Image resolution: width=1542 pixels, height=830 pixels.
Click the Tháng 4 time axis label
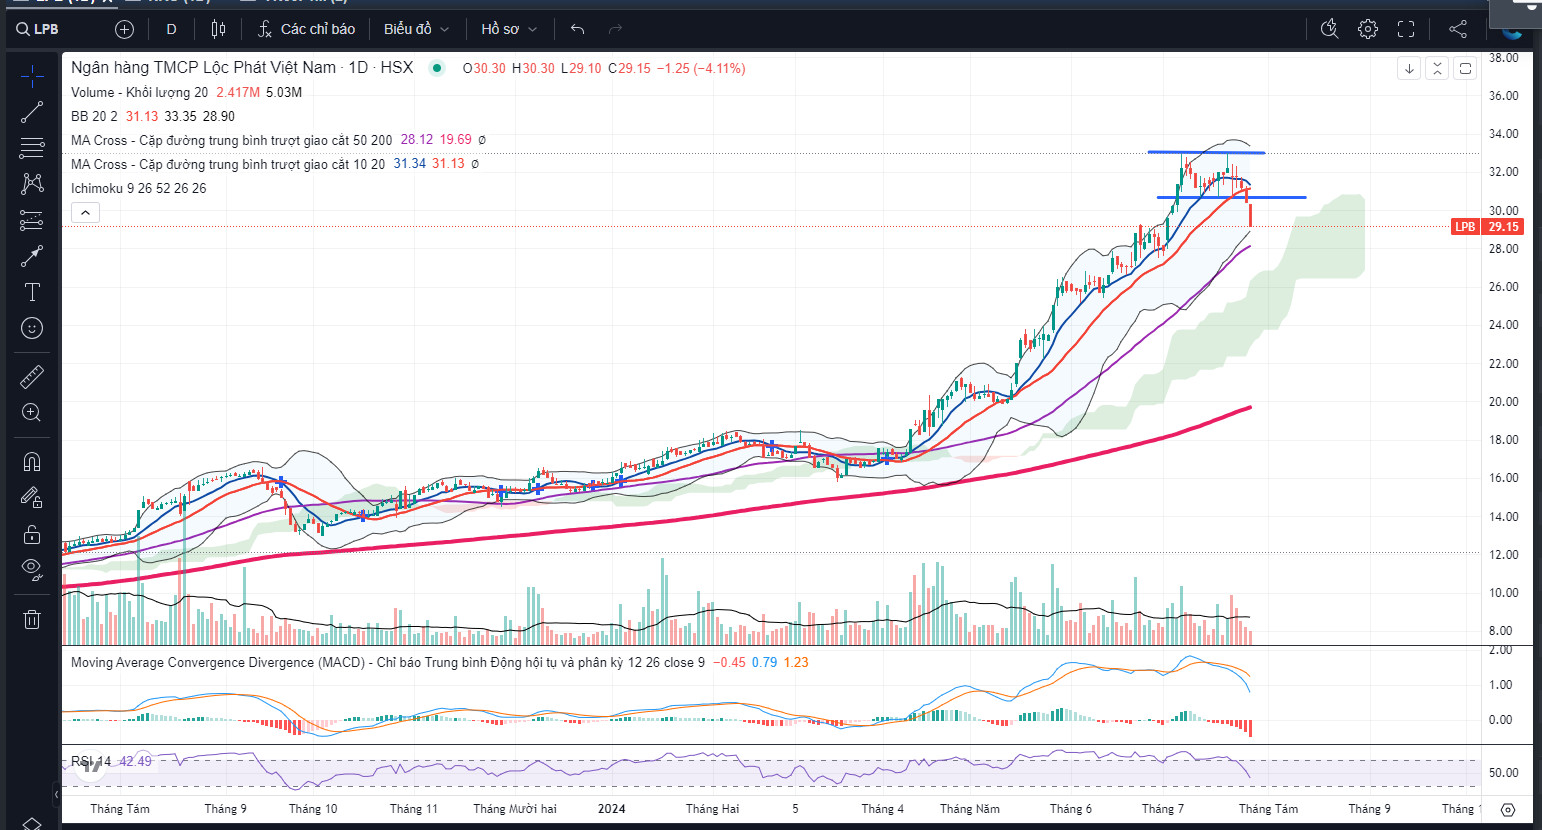(882, 809)
